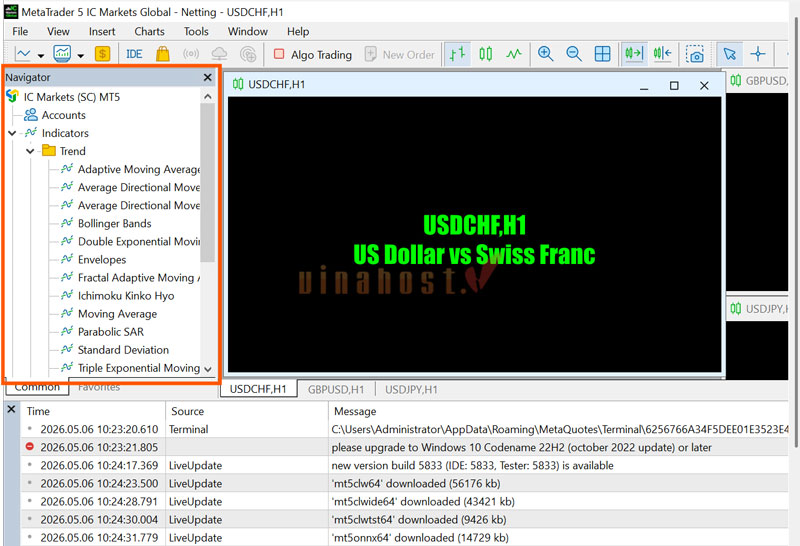
Task: Zoom out the chart with magnifier minus
Action: (x=574, y=54)
